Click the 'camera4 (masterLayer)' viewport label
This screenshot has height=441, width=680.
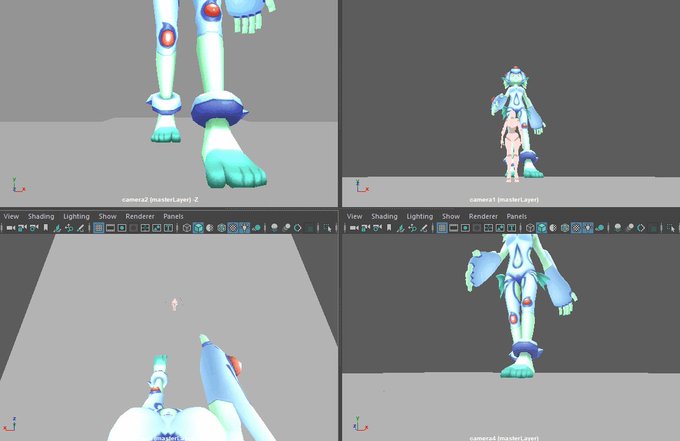click(x=504, y=438)
